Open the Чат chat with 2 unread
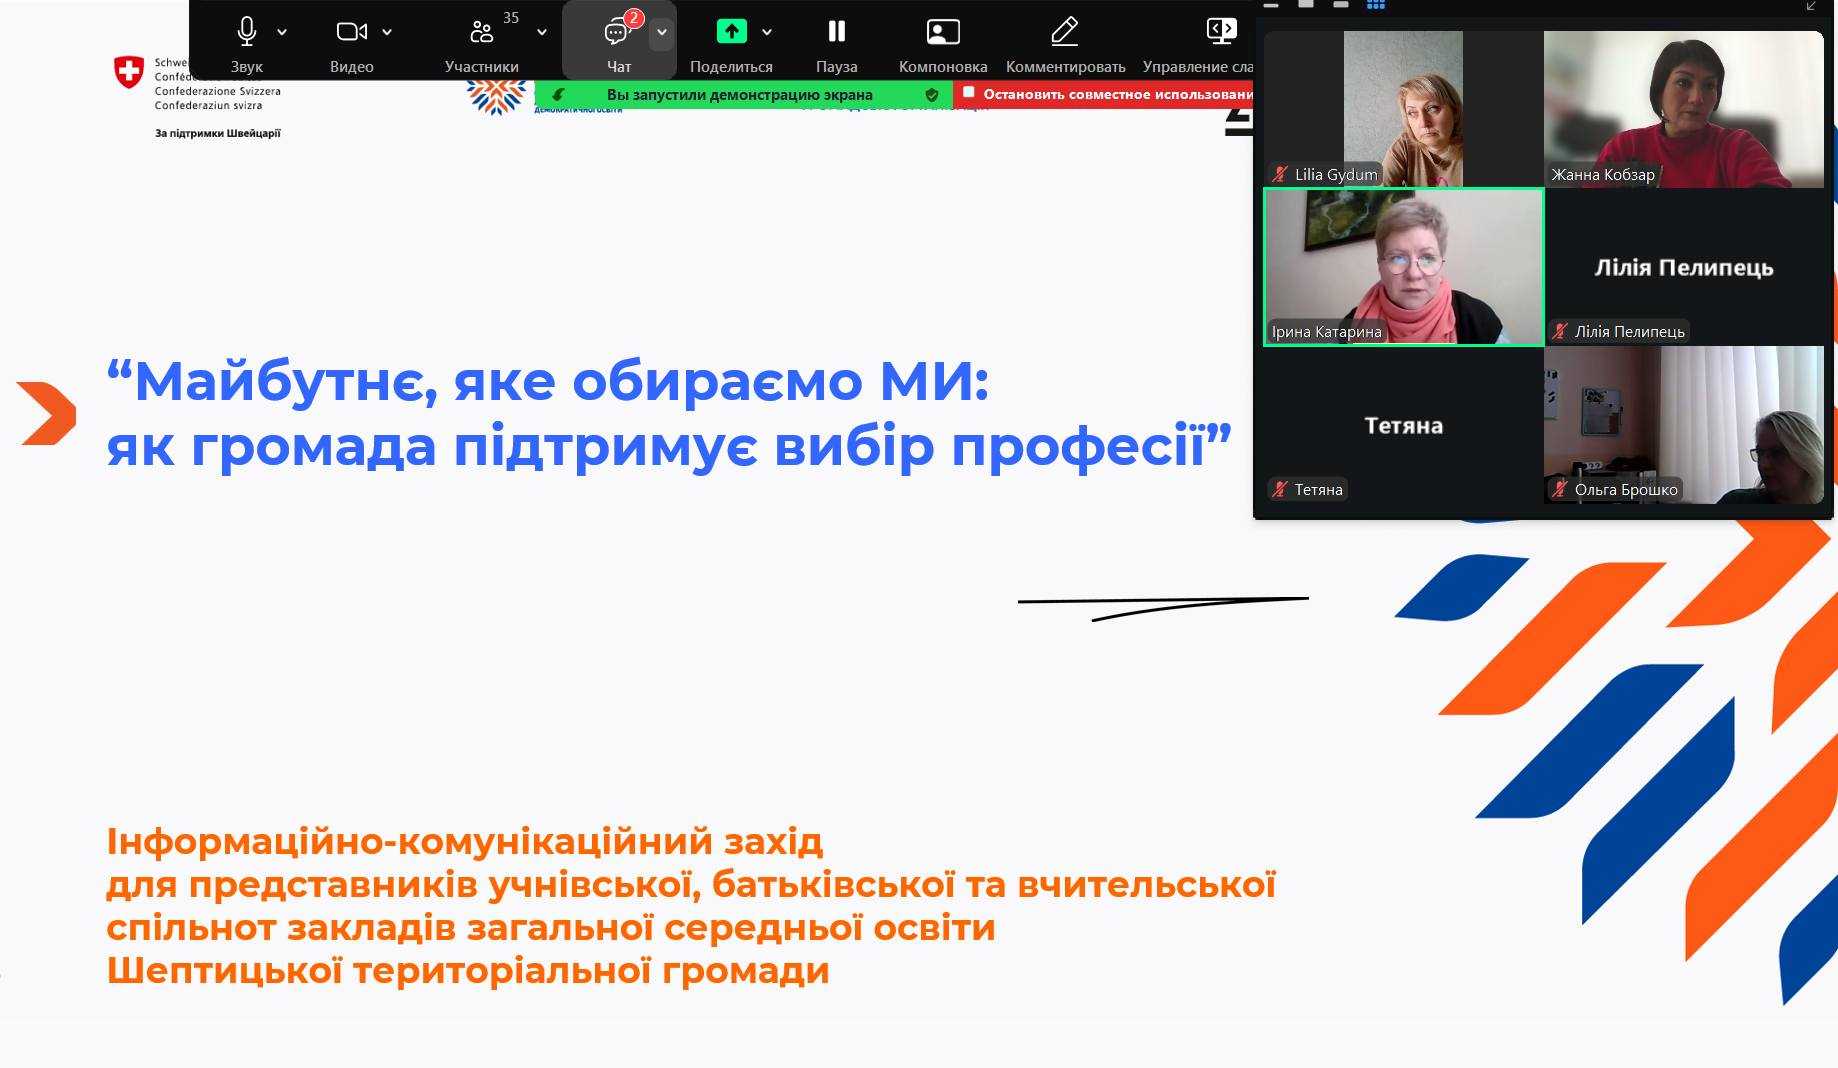 [617, 32]
